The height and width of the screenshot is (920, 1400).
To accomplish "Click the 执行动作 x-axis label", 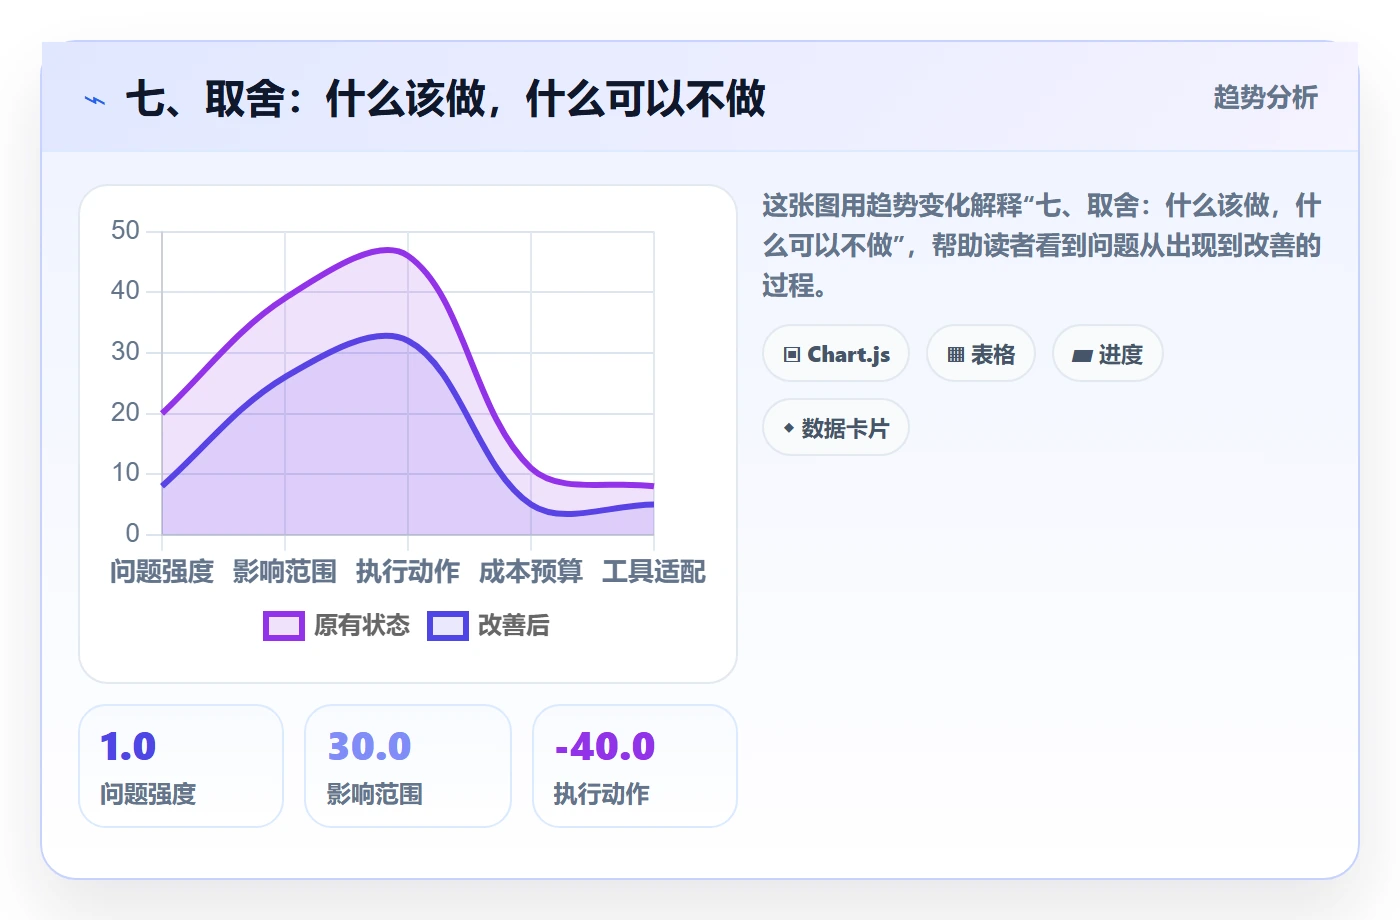I will [x=408, y=572].
